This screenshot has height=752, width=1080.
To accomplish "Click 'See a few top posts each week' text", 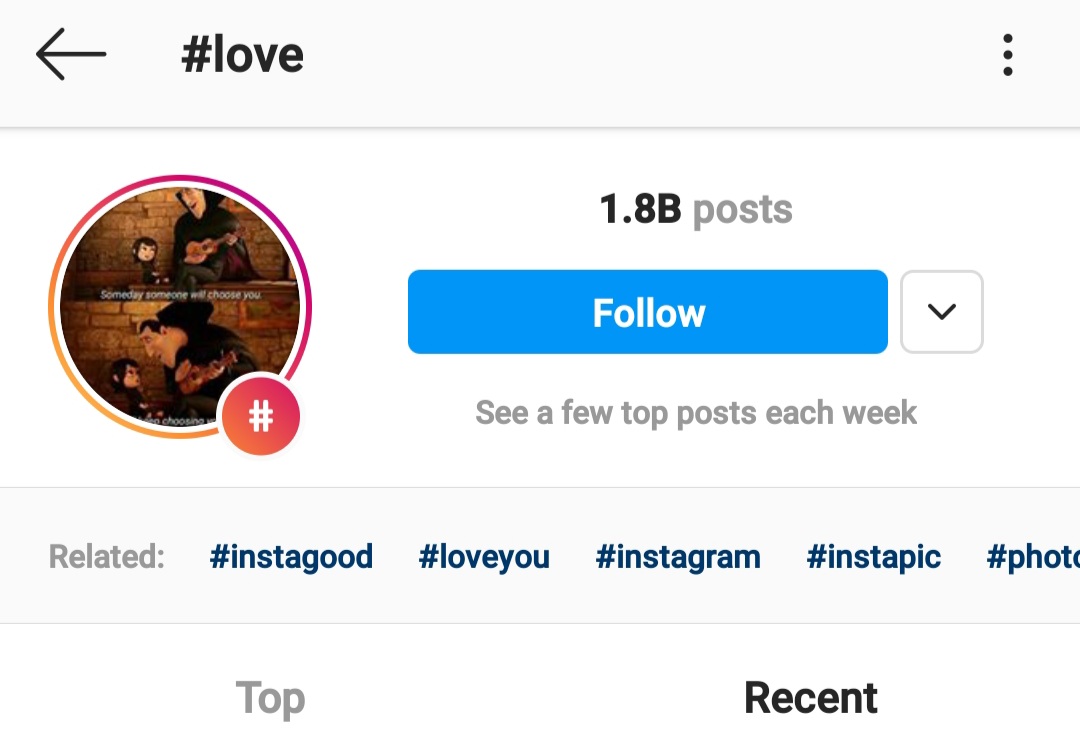I will [x=696, y=412].
